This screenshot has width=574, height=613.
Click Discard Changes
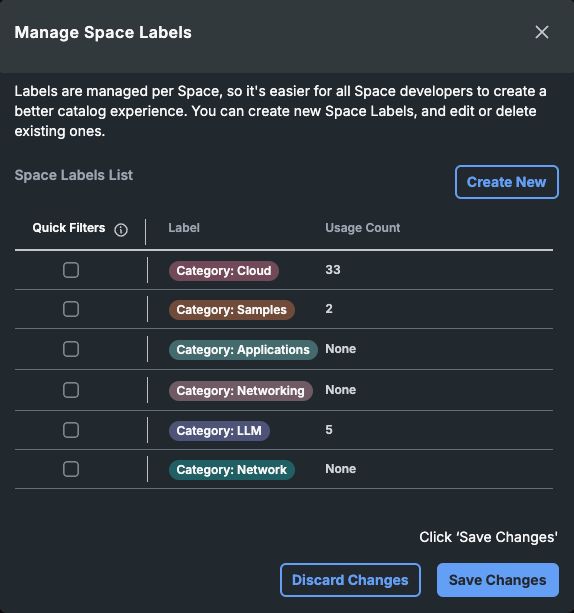pos(350,580)
